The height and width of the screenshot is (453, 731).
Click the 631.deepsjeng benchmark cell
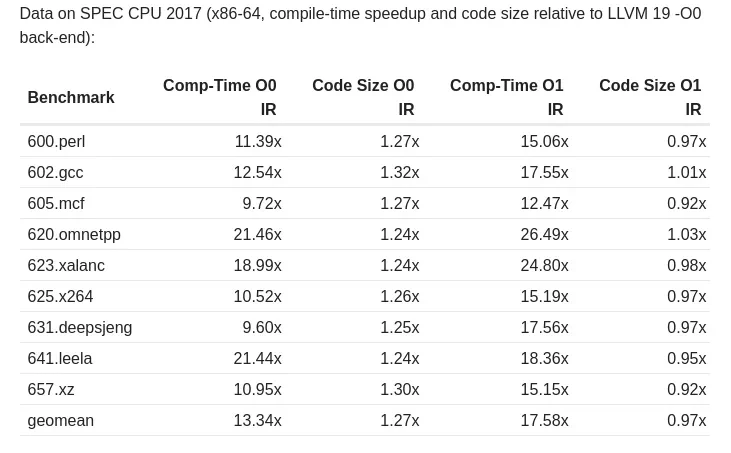tap(80, 328)
